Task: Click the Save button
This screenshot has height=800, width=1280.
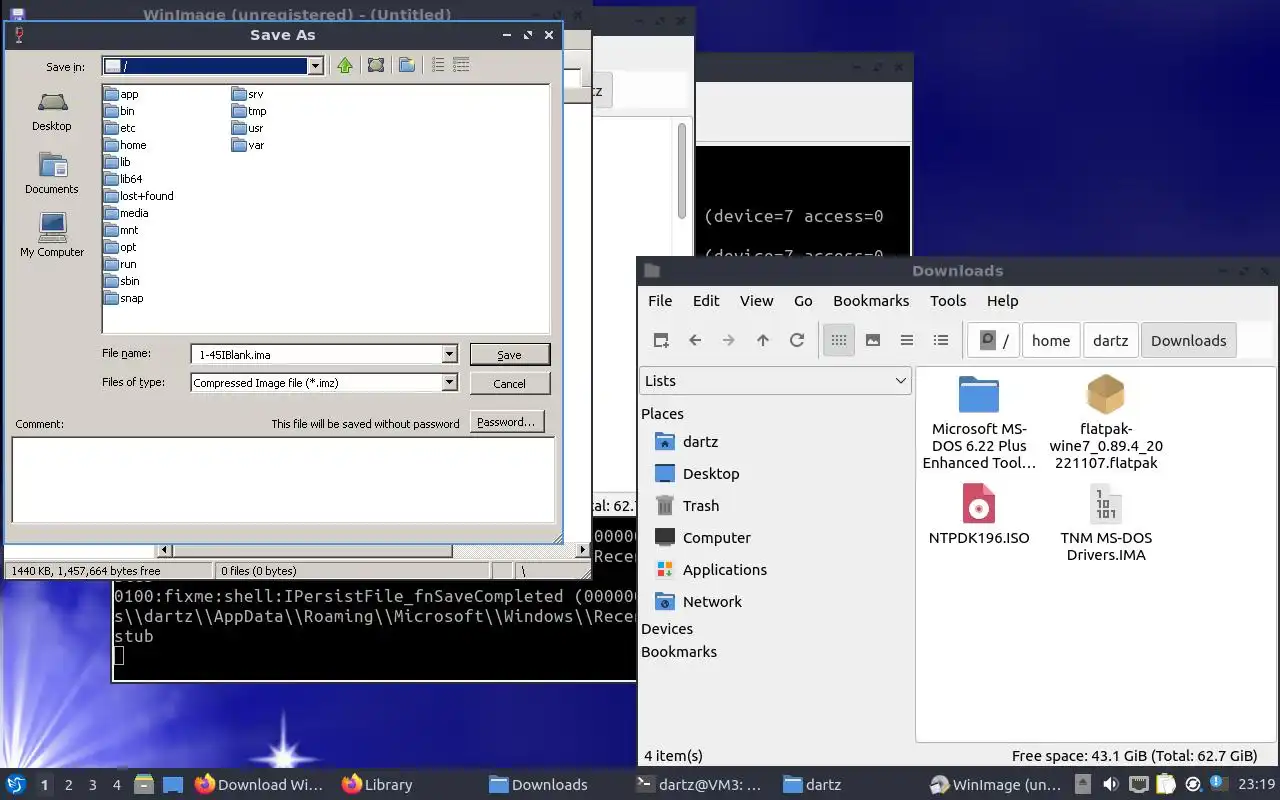Action: (x=509, y=355)
